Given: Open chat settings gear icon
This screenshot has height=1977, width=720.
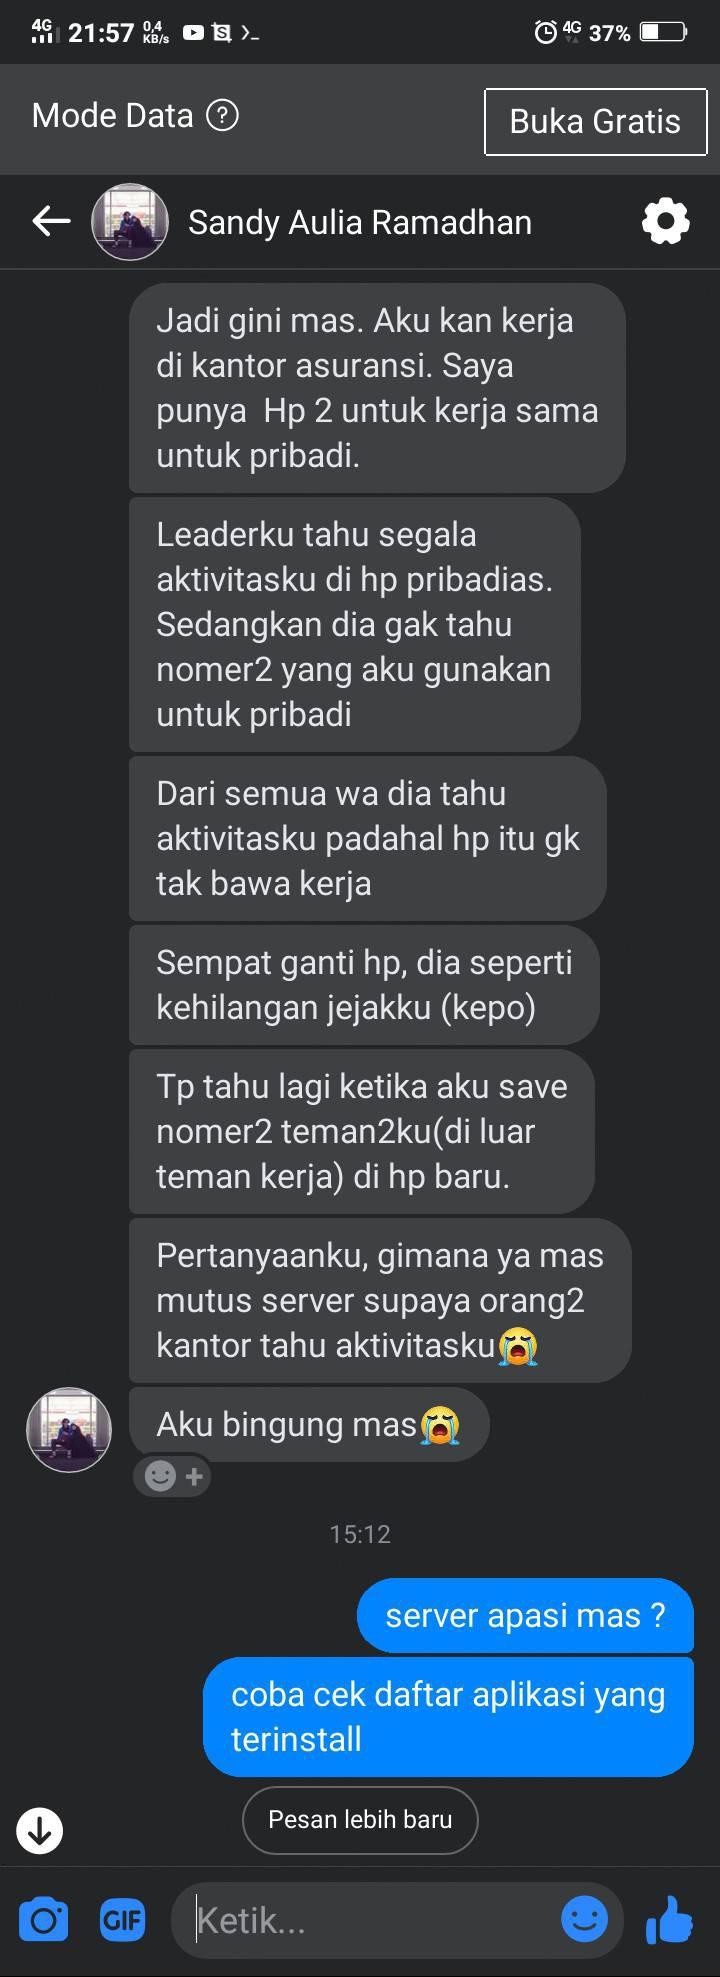Looking at the screenshot, I should coord(666,221).
